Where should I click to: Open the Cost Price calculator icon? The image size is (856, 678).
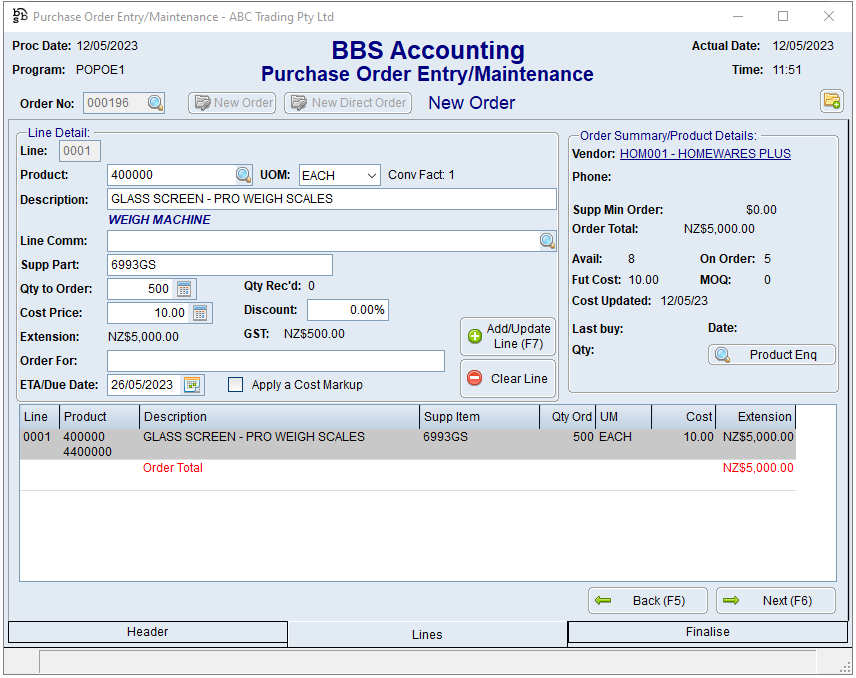pos(200,313)
